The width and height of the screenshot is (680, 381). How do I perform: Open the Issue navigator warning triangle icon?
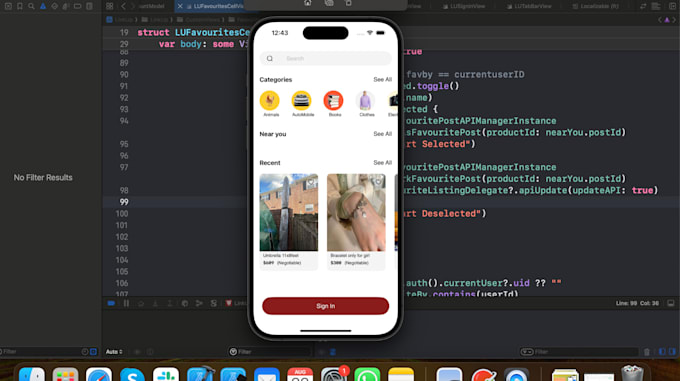tap(43, 6)
